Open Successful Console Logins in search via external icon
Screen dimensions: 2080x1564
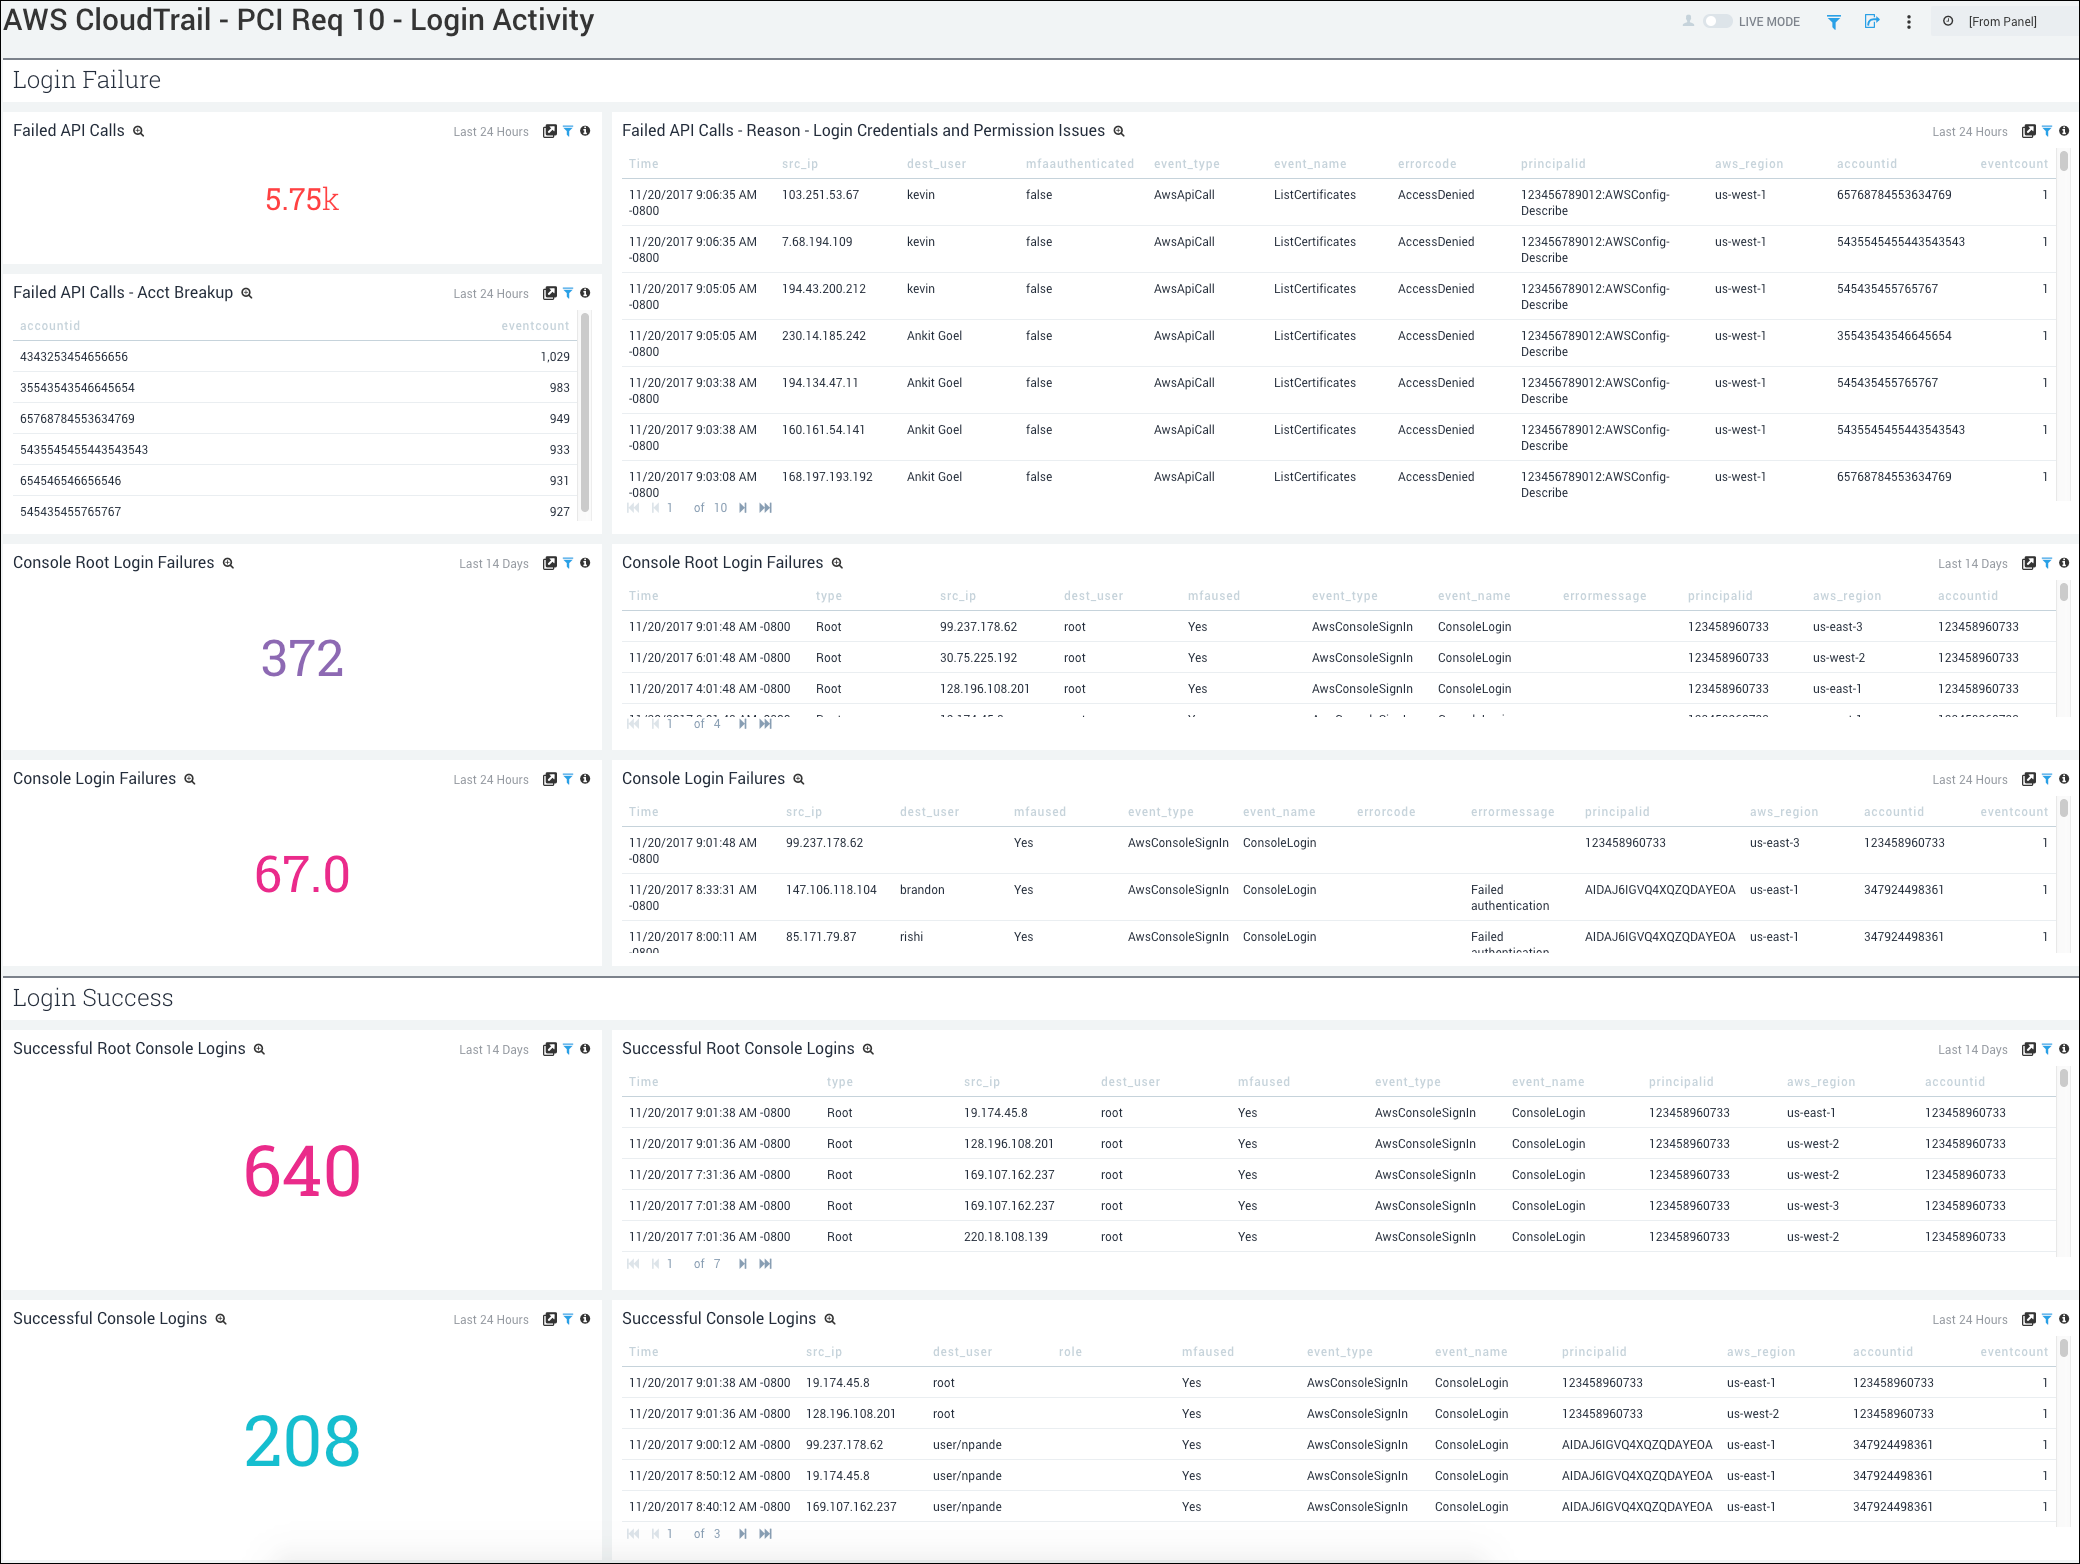[2030, 1319]
